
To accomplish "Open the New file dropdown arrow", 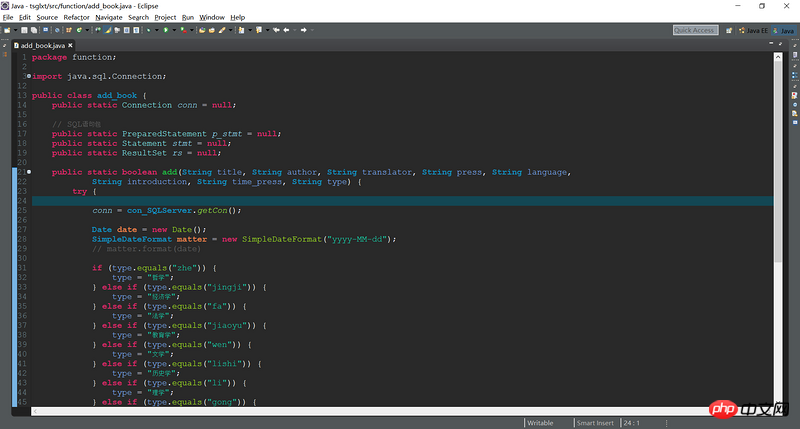I will (x=15, y=30).
